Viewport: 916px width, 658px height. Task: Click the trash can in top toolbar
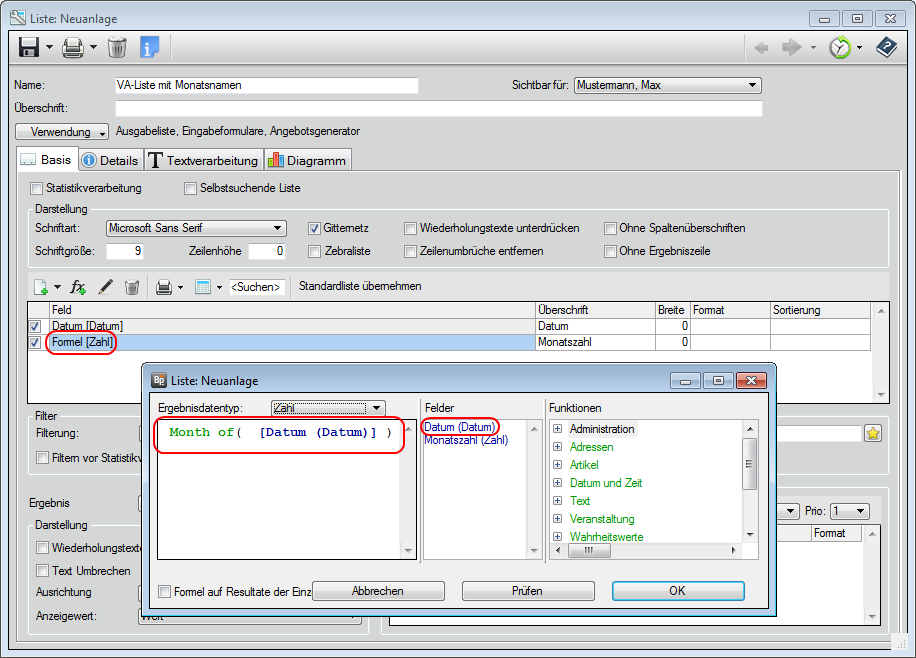(117, 47)
